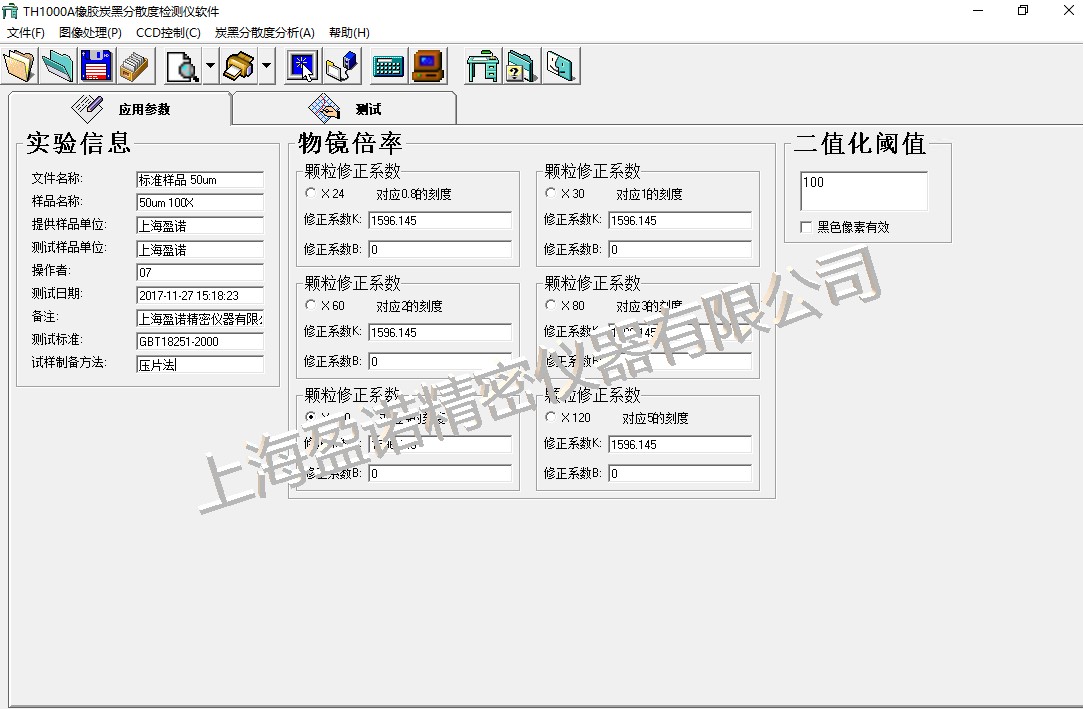Click the yellow open folder toolbar icon
The height and width of the screenshot is (709, 1084).
click(x=19, y=66)
